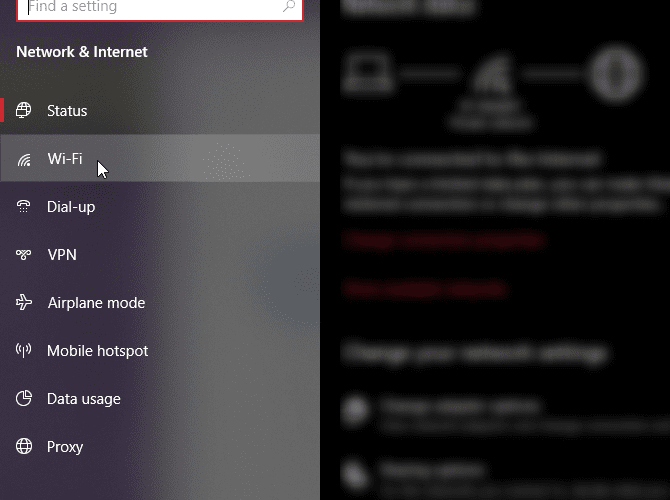Select the Wi-Fi signal icon
670x500 pixels.
click(x=24, y=159)
